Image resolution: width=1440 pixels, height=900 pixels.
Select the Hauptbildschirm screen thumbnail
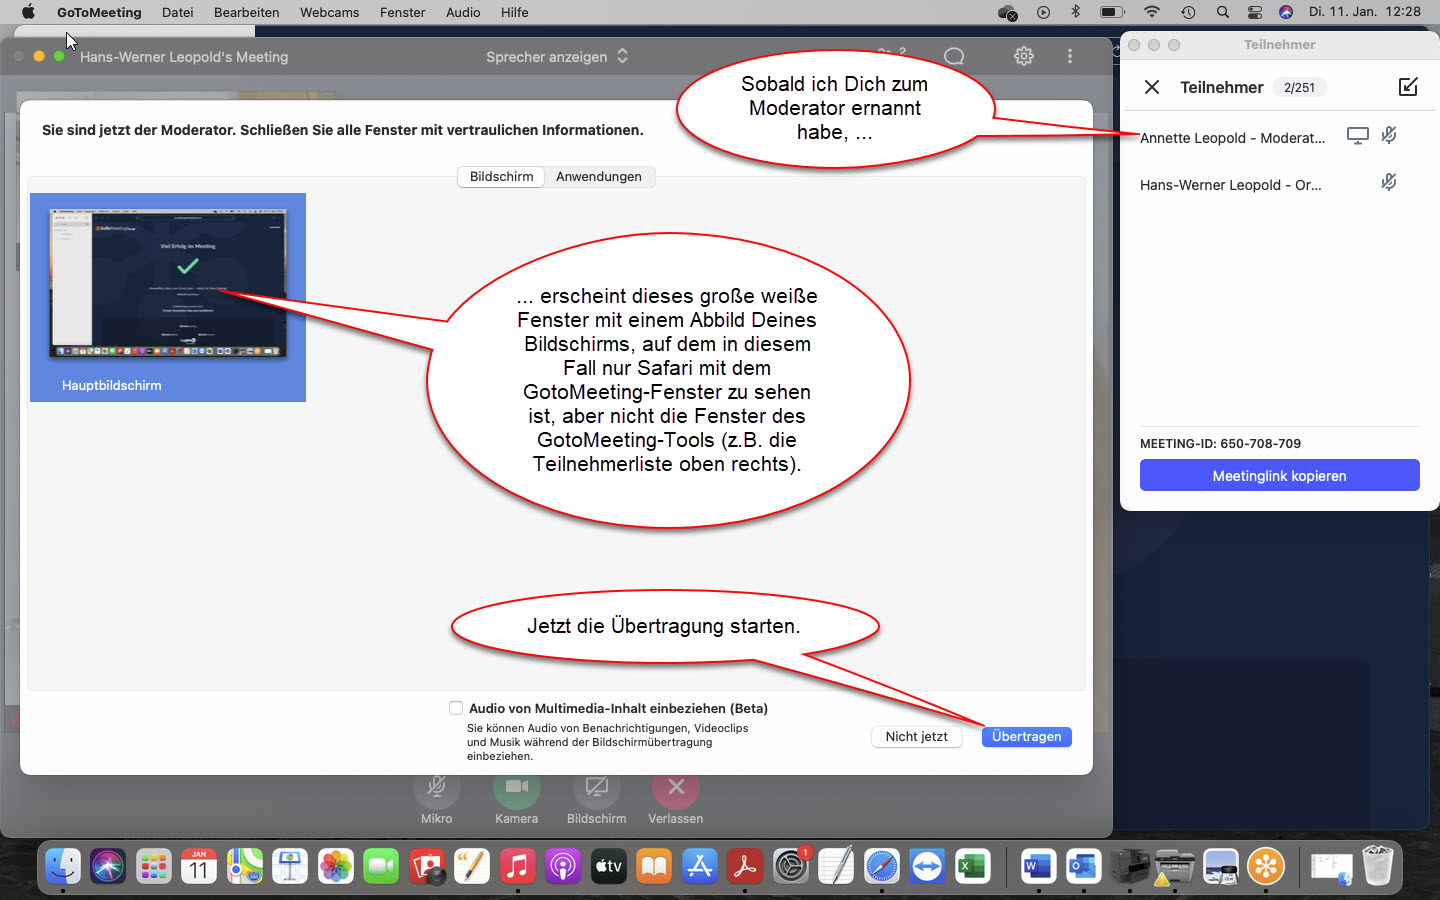168,297
